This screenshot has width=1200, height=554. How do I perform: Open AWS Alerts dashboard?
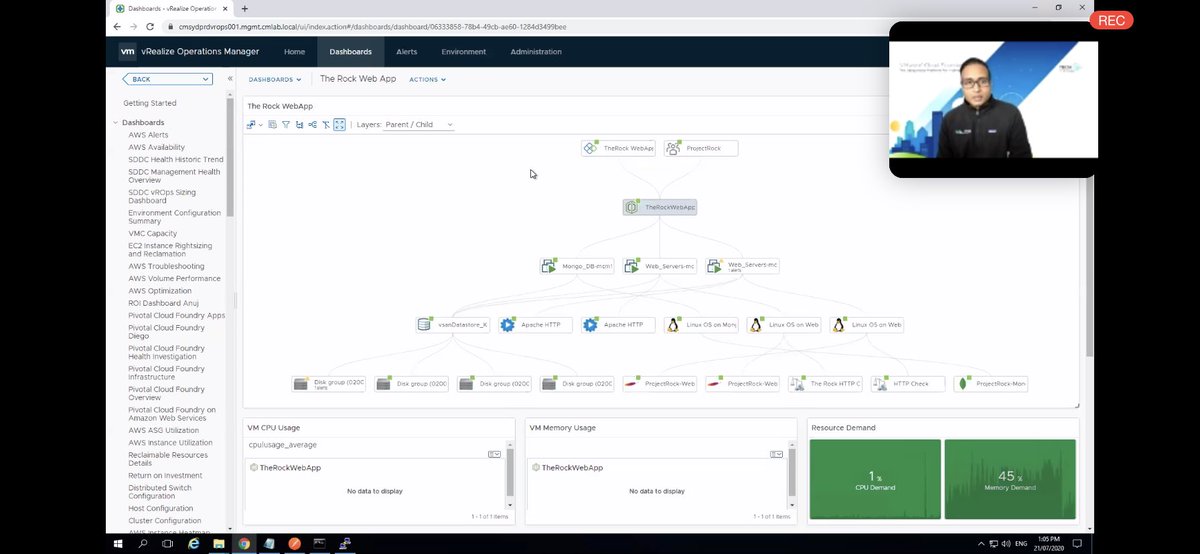148,135
